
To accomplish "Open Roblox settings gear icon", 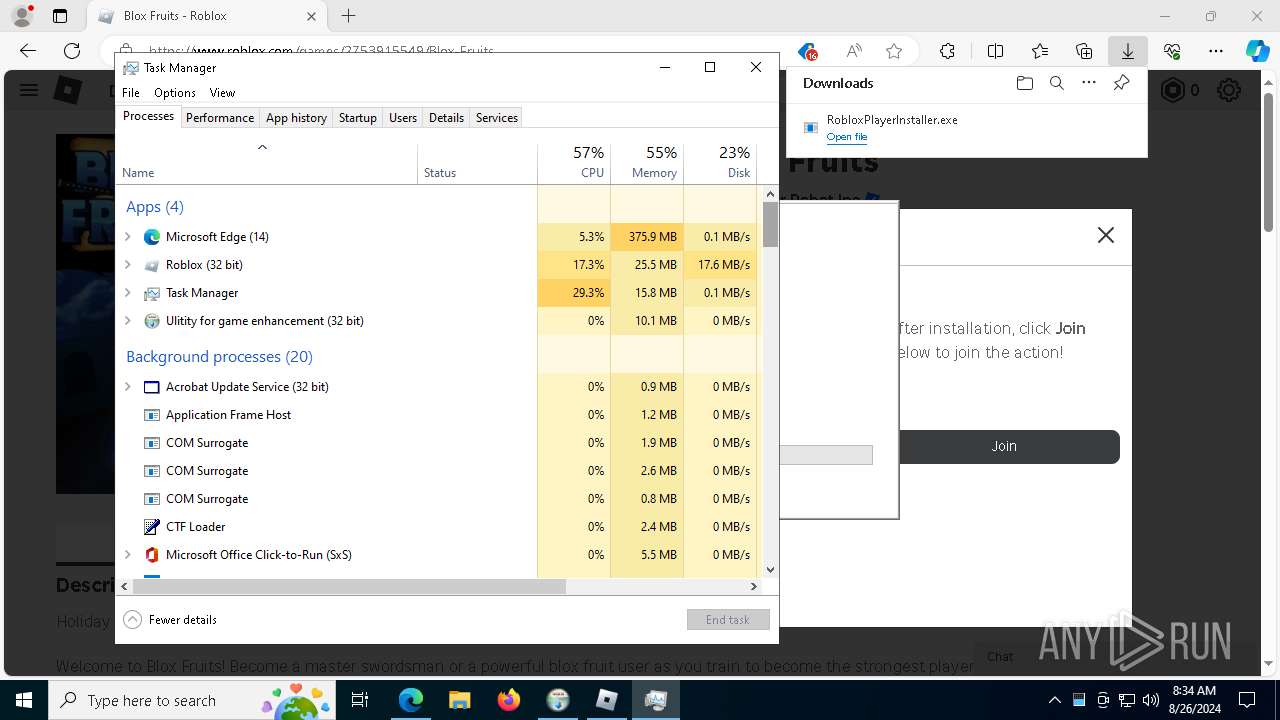I will pos(1229,91).
